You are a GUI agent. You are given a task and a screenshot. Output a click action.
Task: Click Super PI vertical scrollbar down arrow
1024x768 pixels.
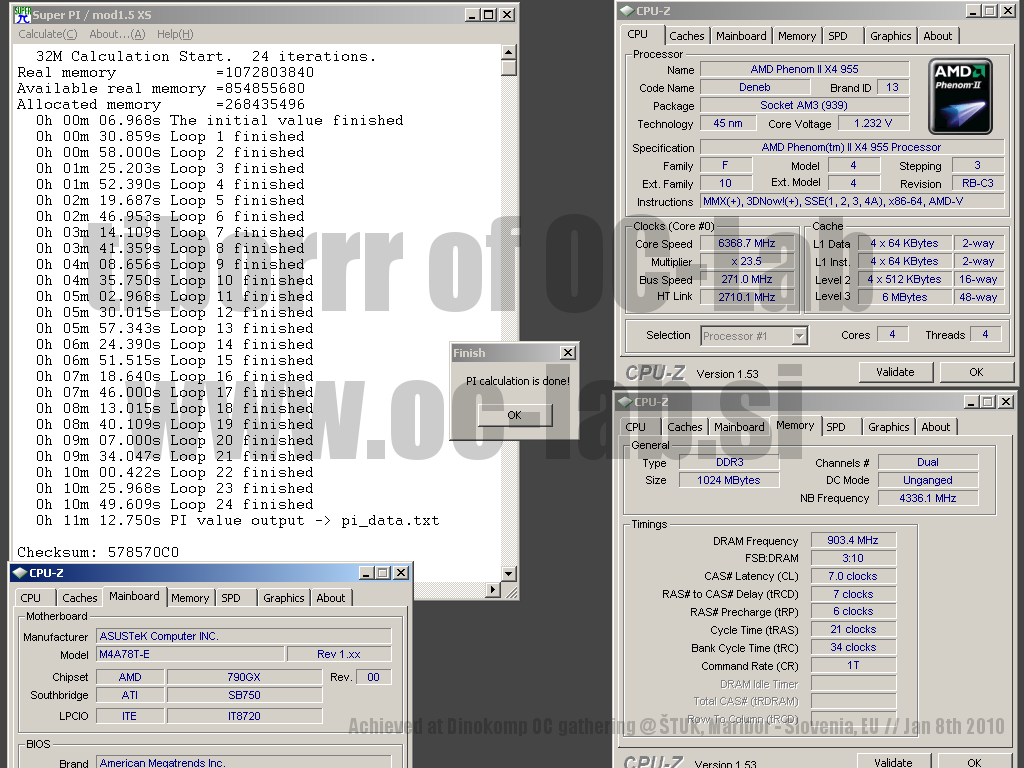click(509, 573)
